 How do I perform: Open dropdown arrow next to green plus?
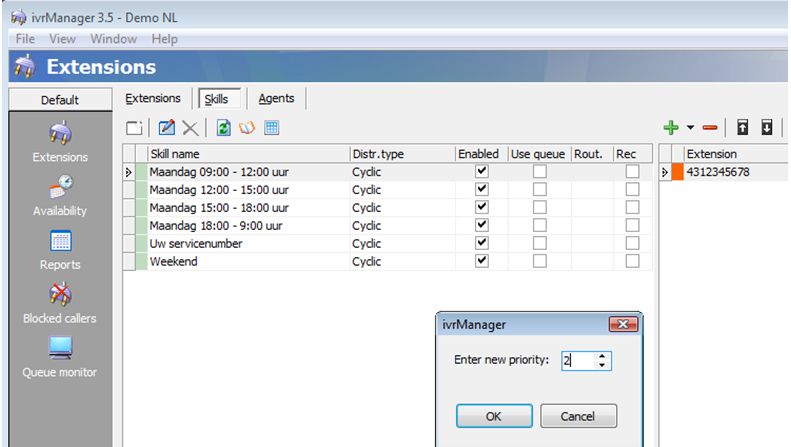pyautogui.click(x=690, y=128)
